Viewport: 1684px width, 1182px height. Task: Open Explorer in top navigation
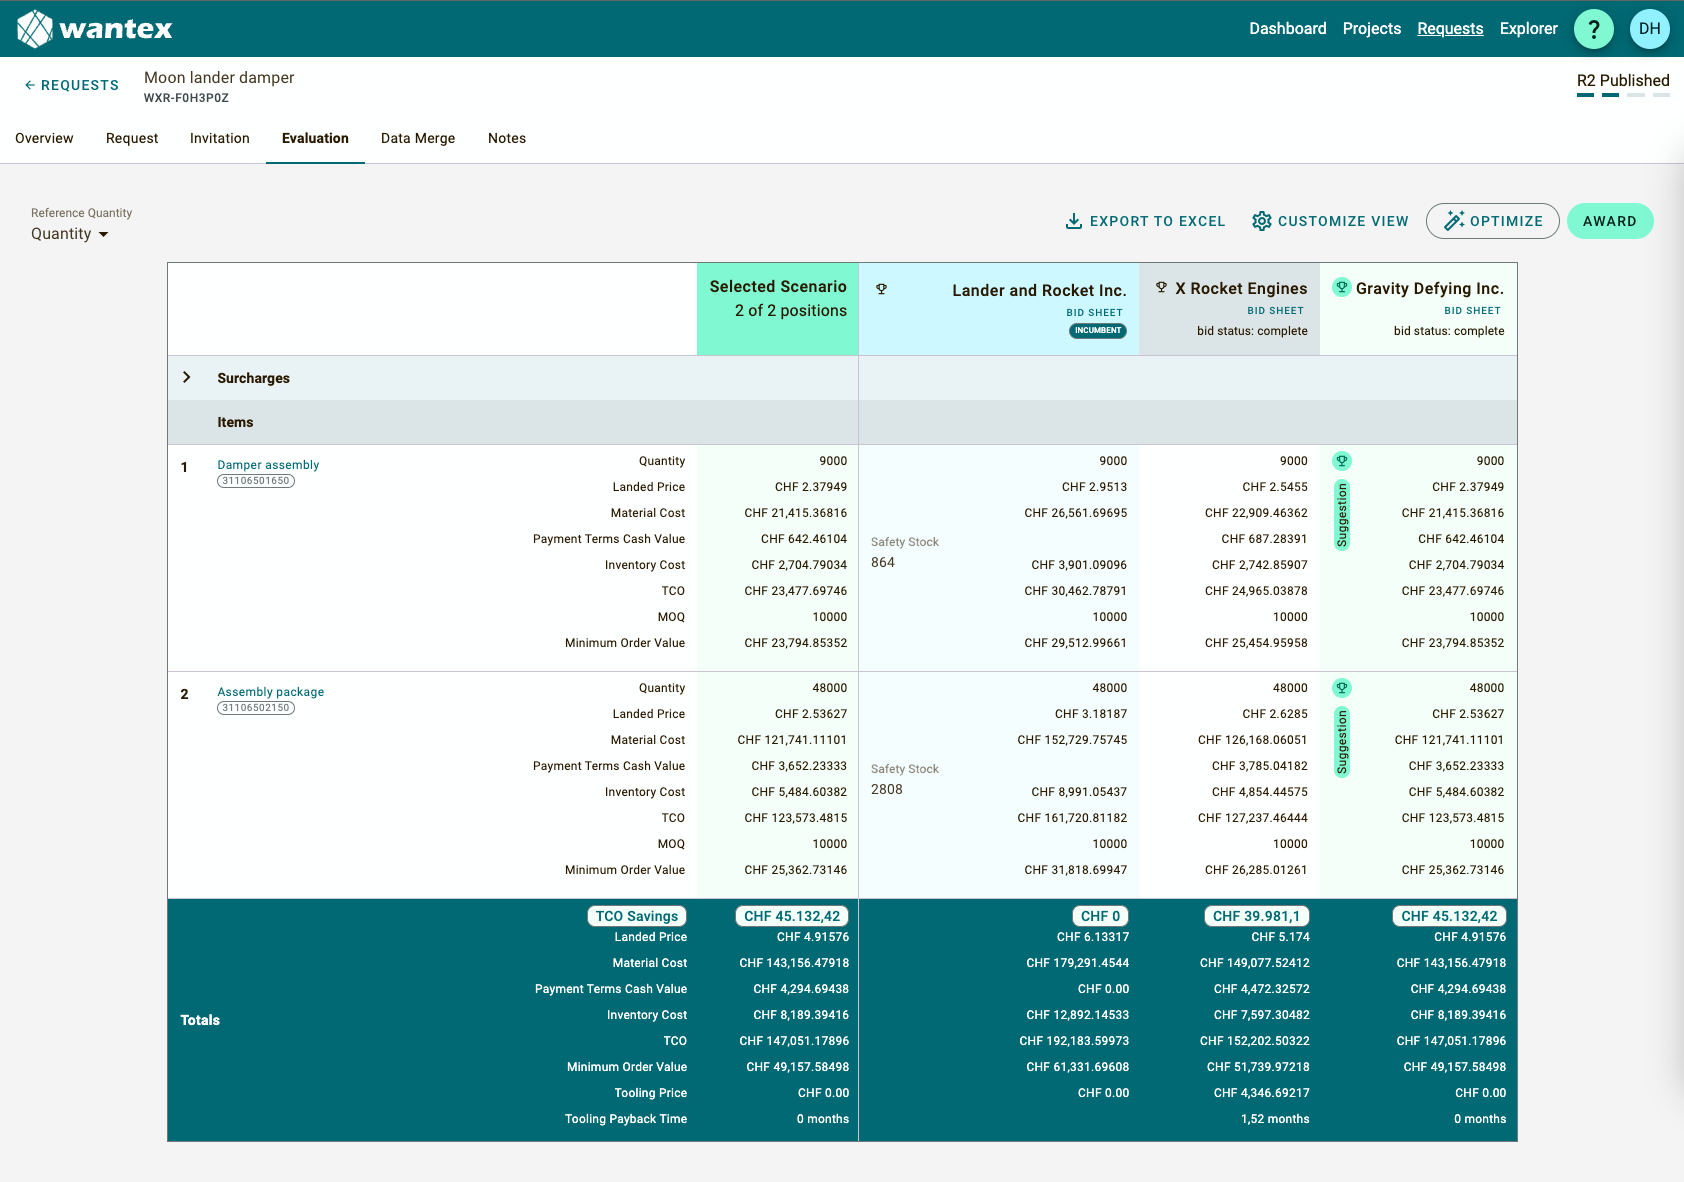(1529, 29)
